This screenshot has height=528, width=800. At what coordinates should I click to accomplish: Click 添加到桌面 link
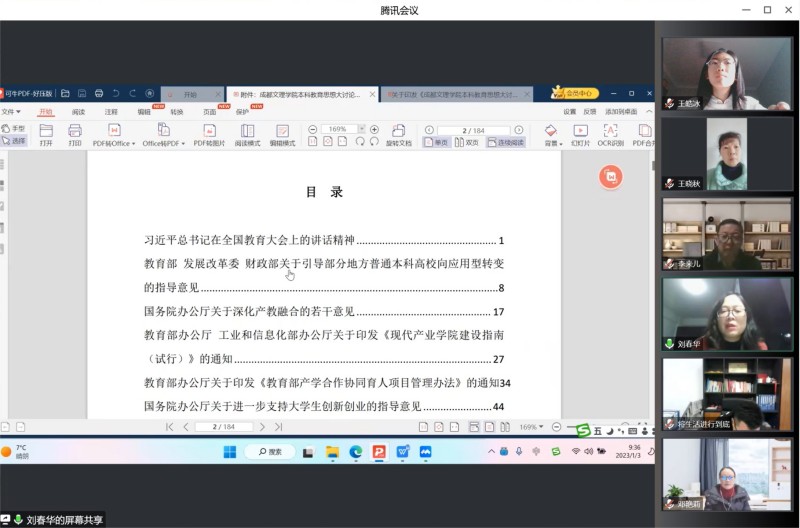620,112
